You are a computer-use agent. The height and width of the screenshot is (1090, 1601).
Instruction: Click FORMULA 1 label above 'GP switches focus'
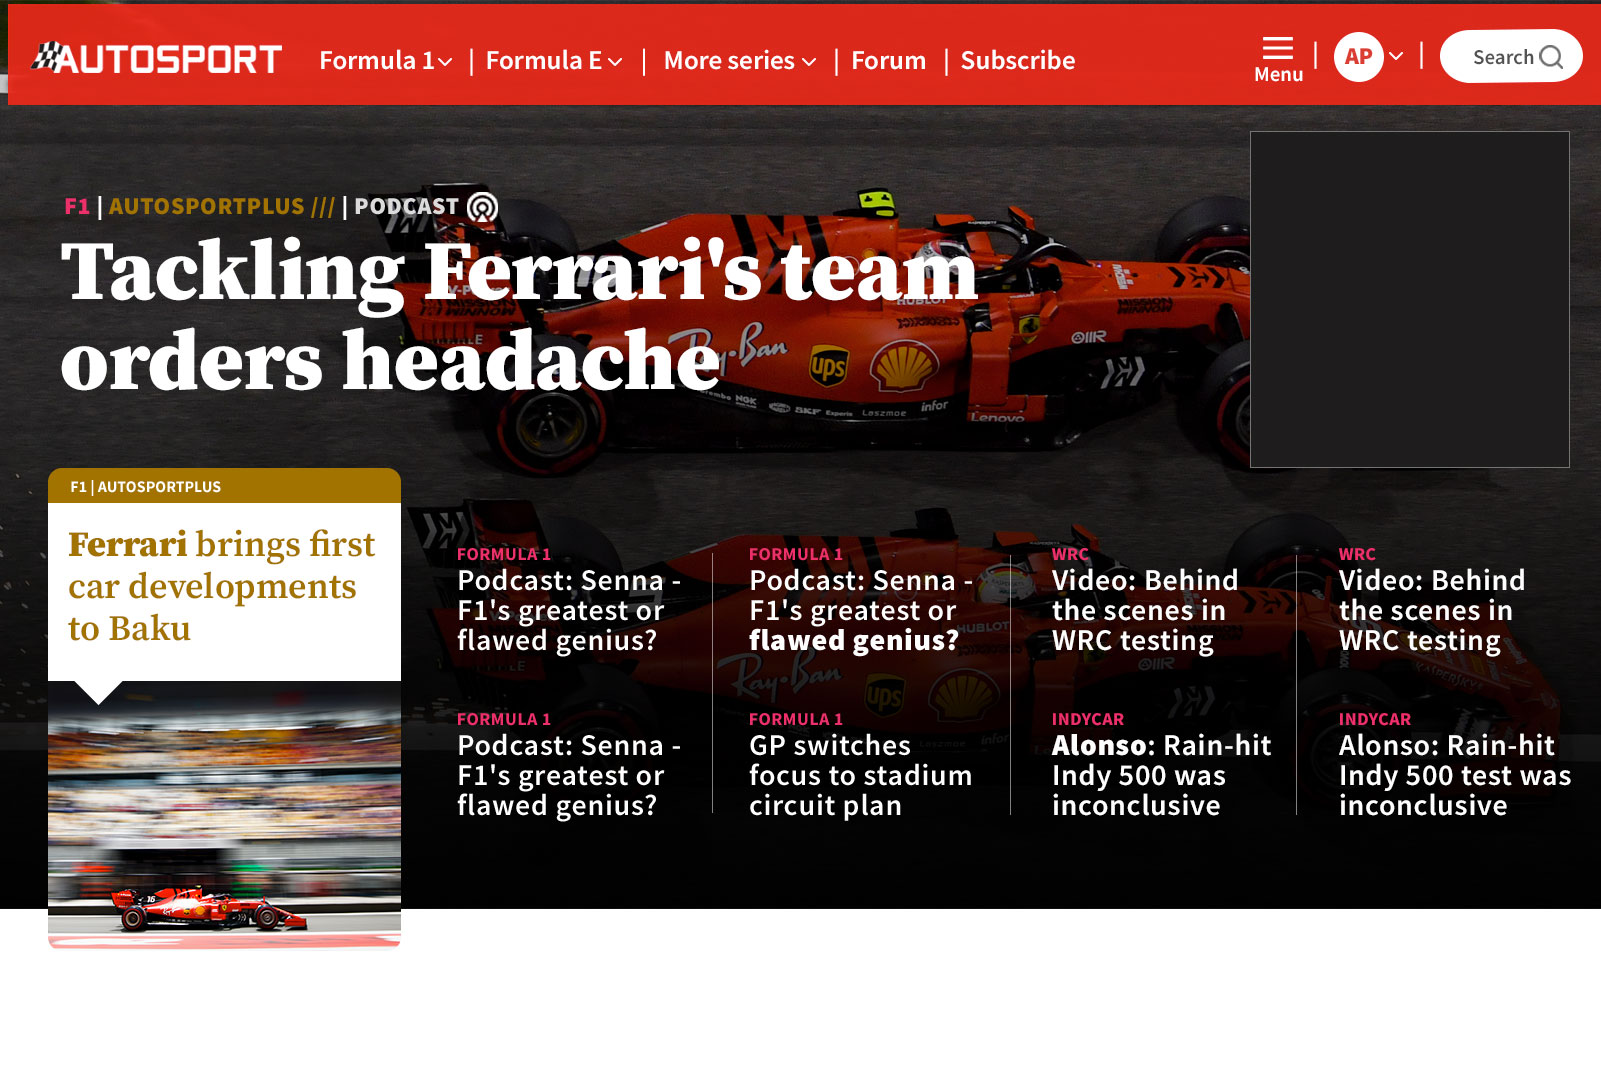tap(796, 719)
